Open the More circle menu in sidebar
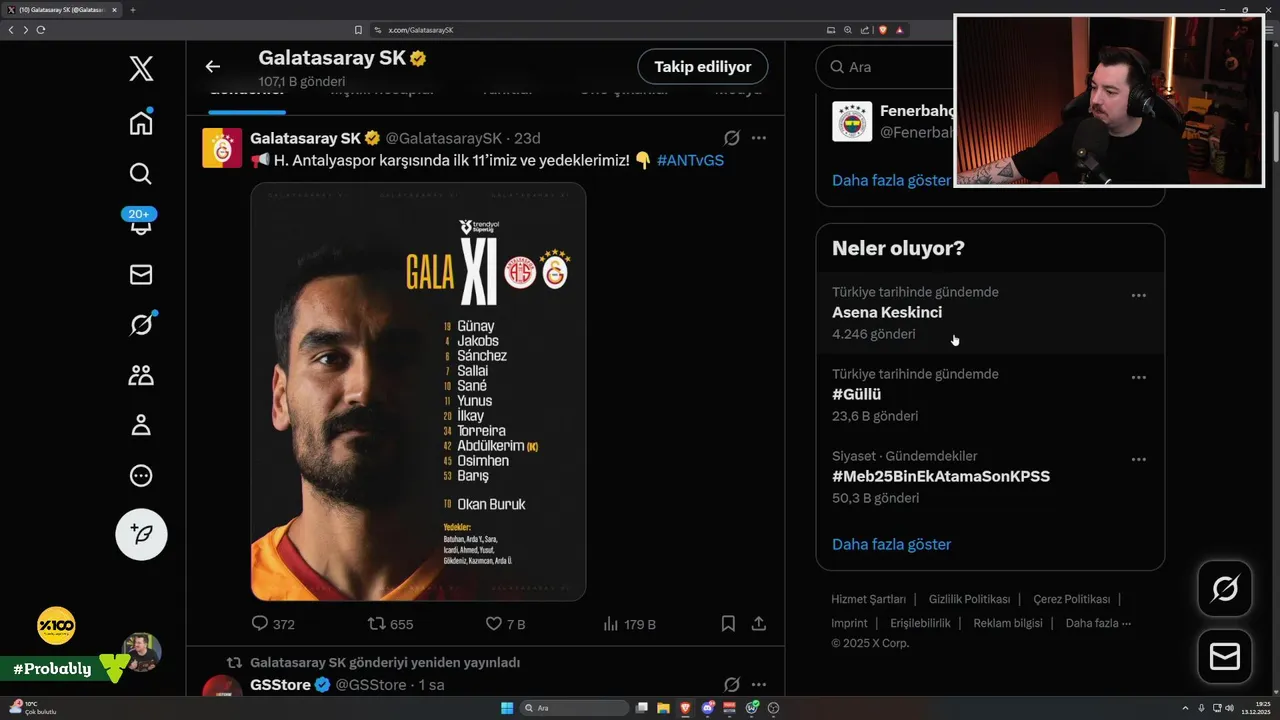 [x=141, y=476]
